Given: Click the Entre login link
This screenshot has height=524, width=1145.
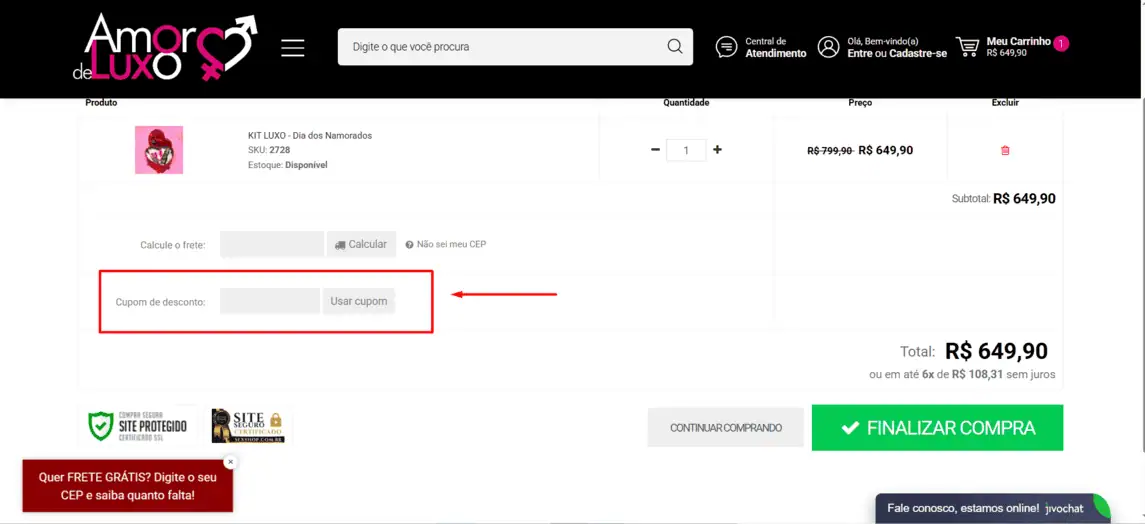Looking at the screenshot, I should pos(860,53).
